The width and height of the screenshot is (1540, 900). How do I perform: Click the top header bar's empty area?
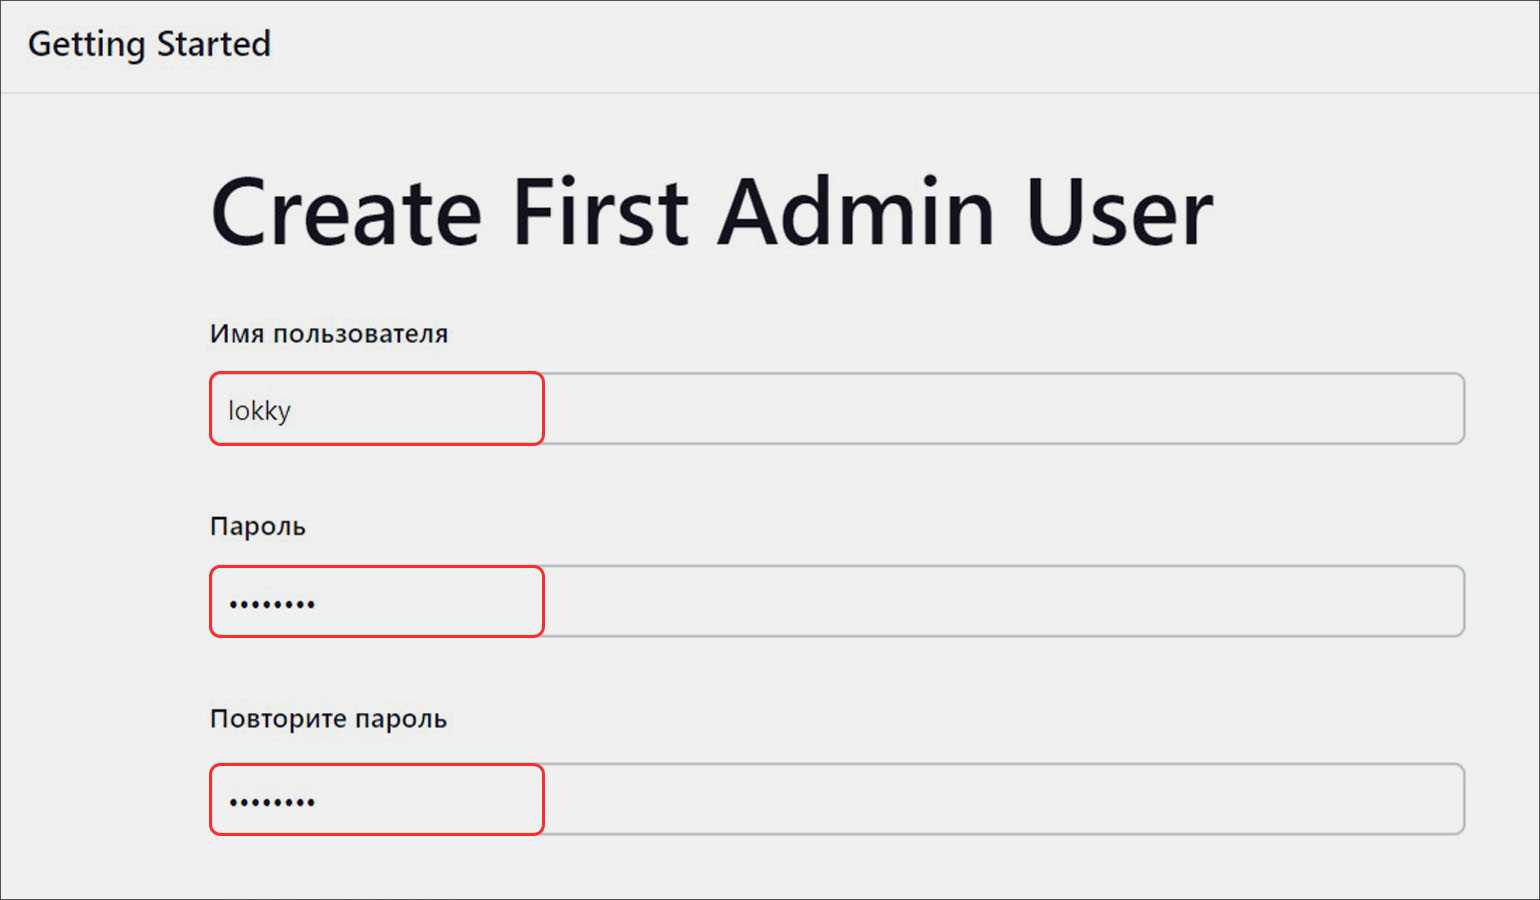[900, 46]
